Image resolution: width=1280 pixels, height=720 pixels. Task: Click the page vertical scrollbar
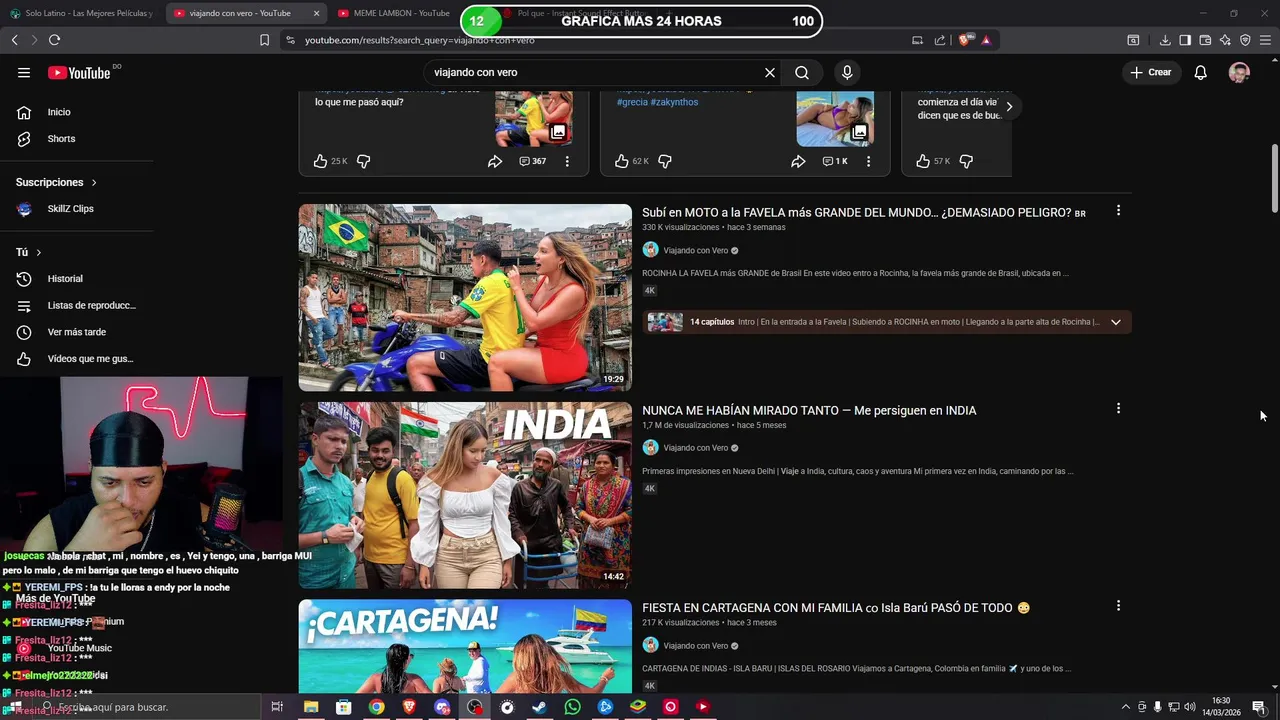pos(1274,179)
